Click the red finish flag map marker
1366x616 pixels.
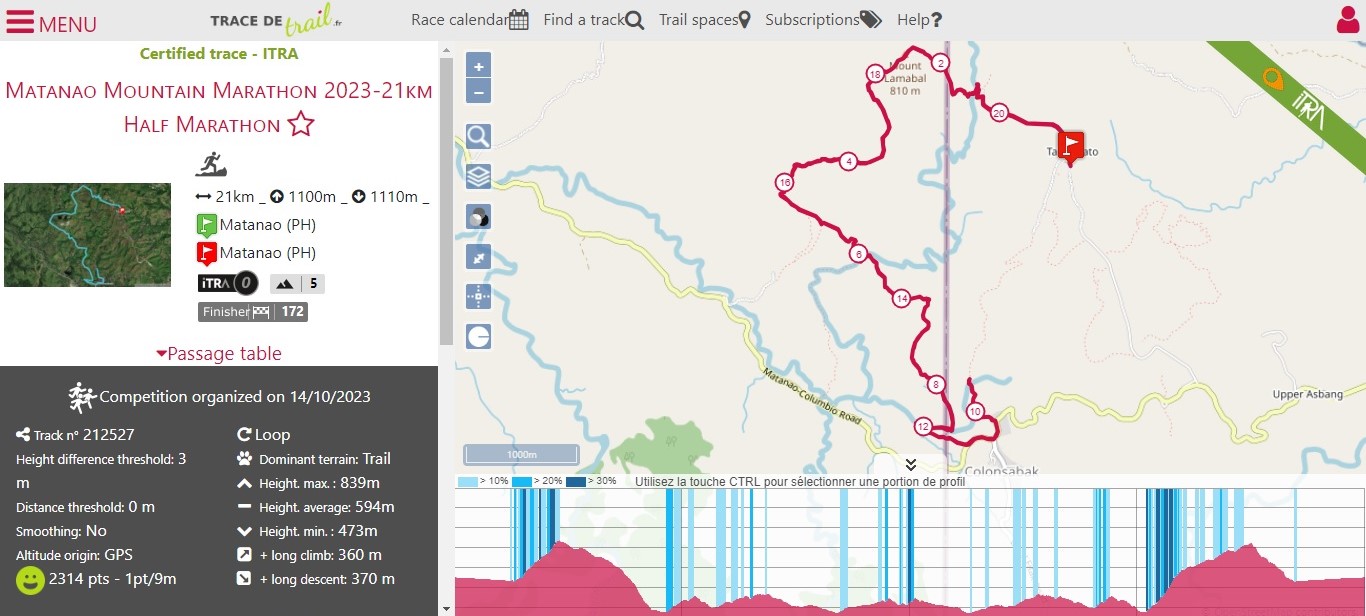[1071, 146]
